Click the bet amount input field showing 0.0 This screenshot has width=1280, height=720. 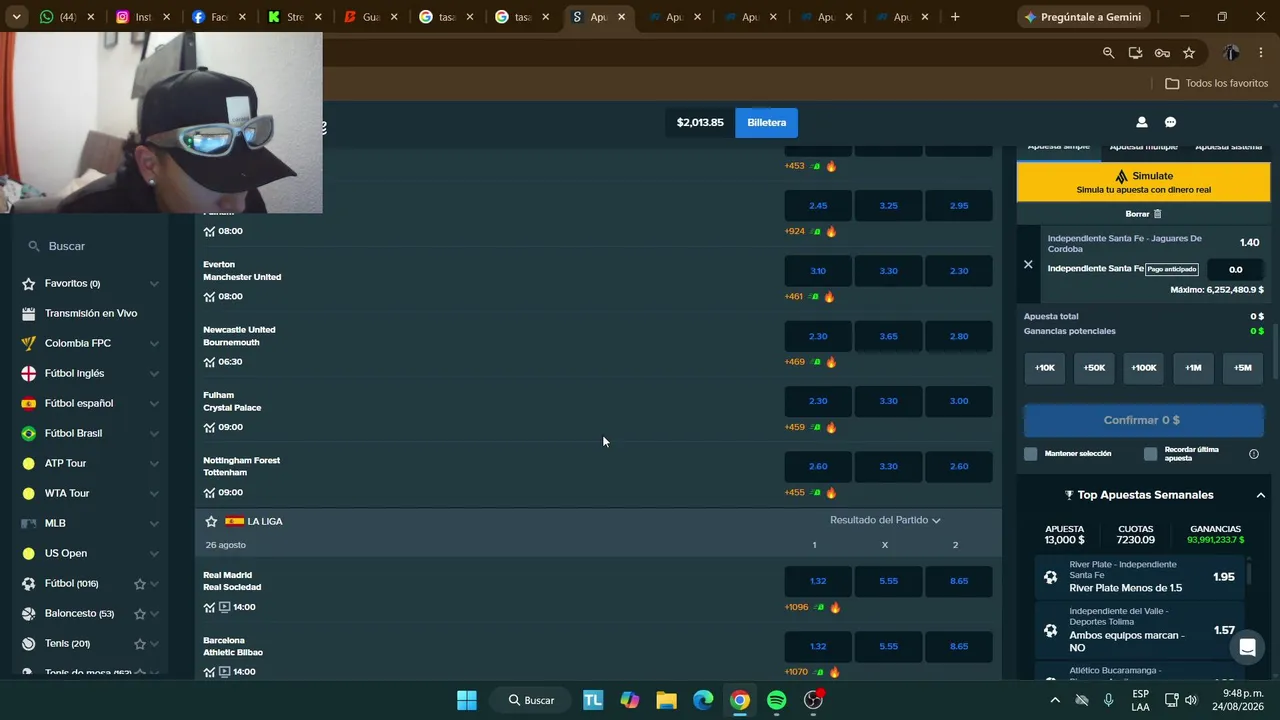pyautogui.click(x=1236, y=269)
